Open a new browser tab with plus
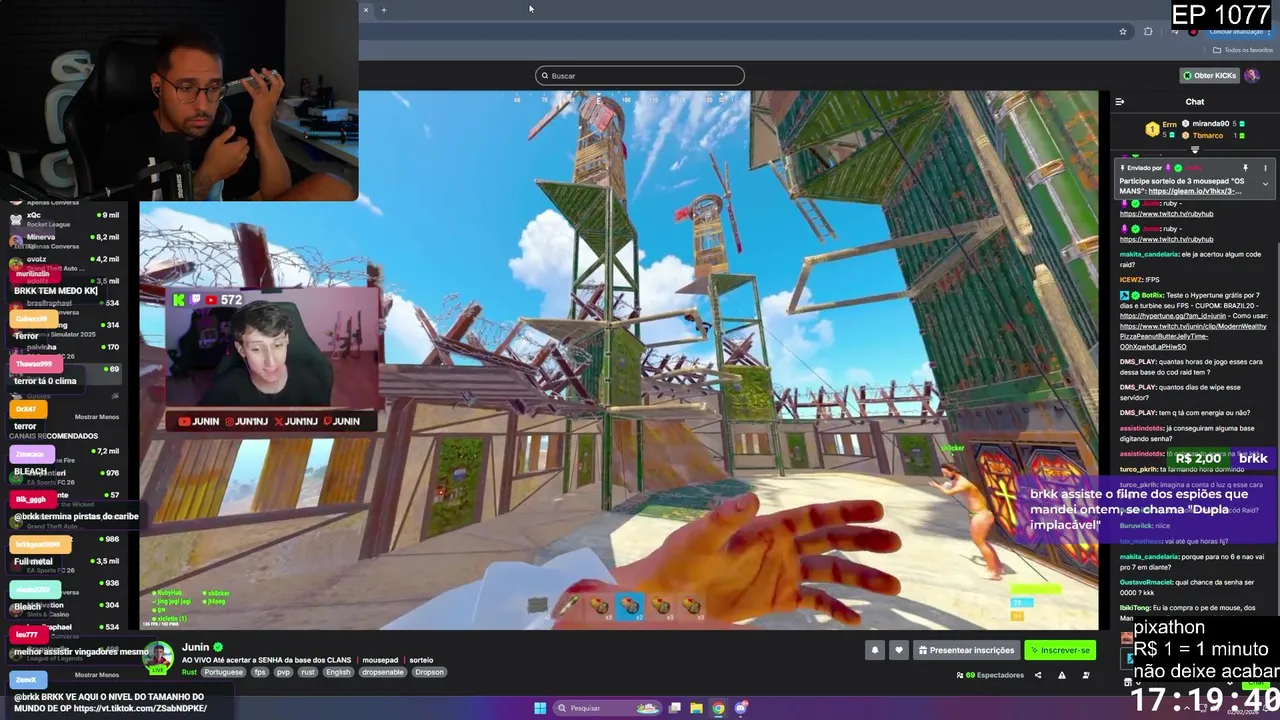This screenshot has height=720, width=1280. [x=384, y=10]
